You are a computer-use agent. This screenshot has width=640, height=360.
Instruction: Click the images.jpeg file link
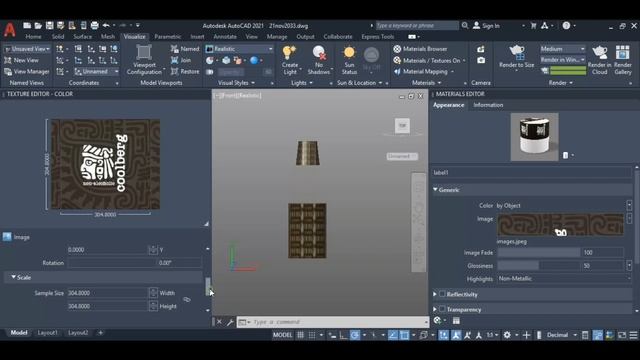512,242
